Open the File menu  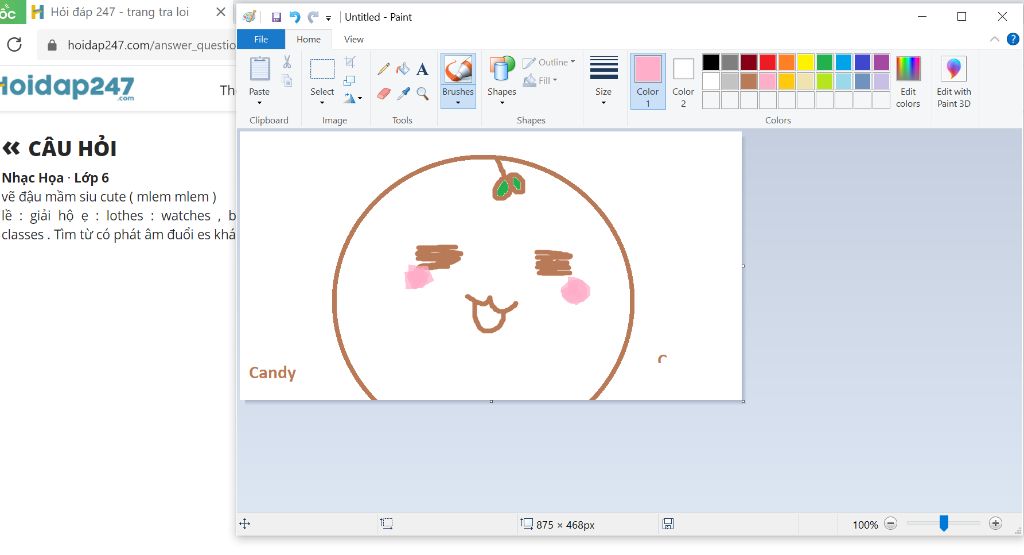261,39
